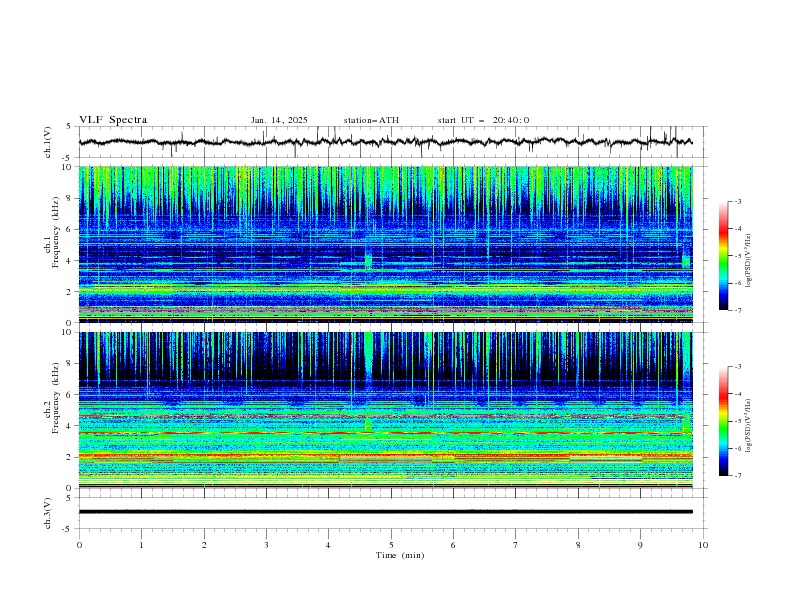Select the date text "Jan. 14, 2025"
This screenshot has height=612, width=792.
[x=279, y=120]
